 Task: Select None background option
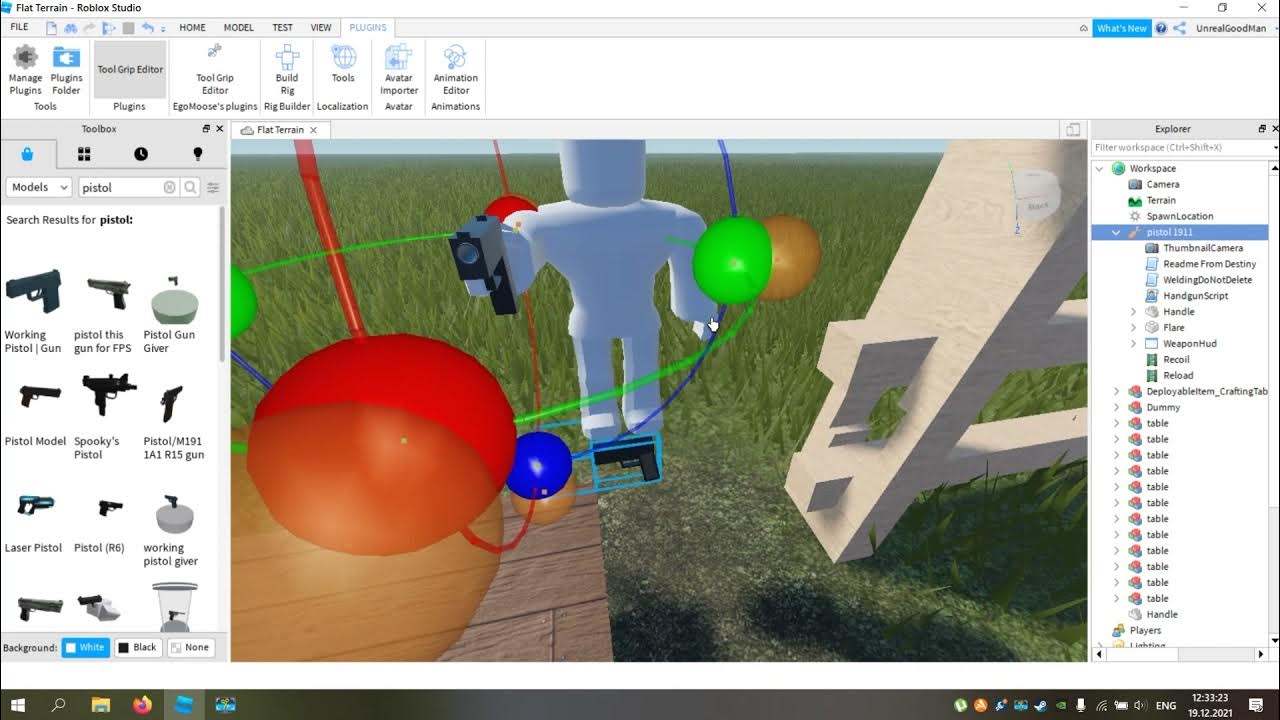(191, 647)
